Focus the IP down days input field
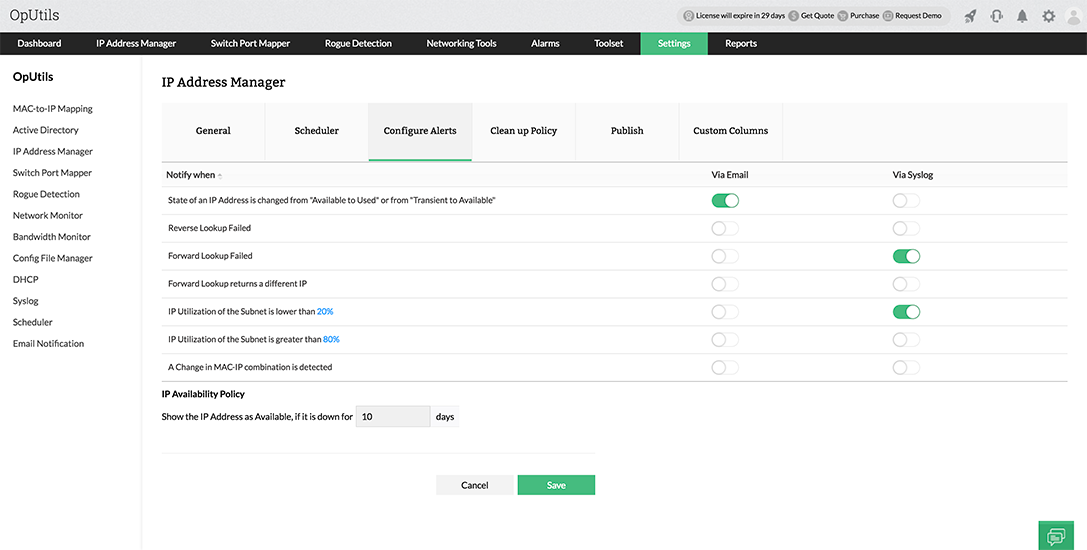The height and width of the screenshot is (550, 1087). 393,417
